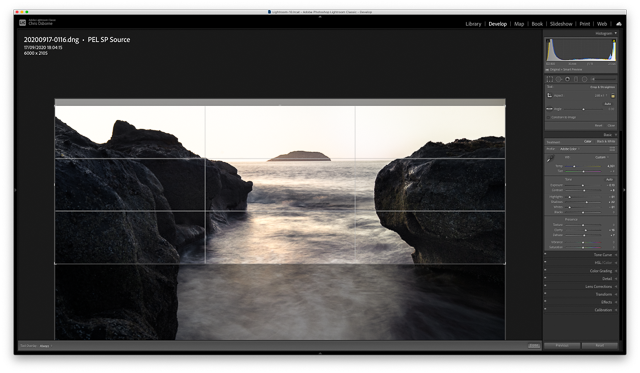Collapse the Basic panel
Screen dimensions: 640x373
click(616, 135)
